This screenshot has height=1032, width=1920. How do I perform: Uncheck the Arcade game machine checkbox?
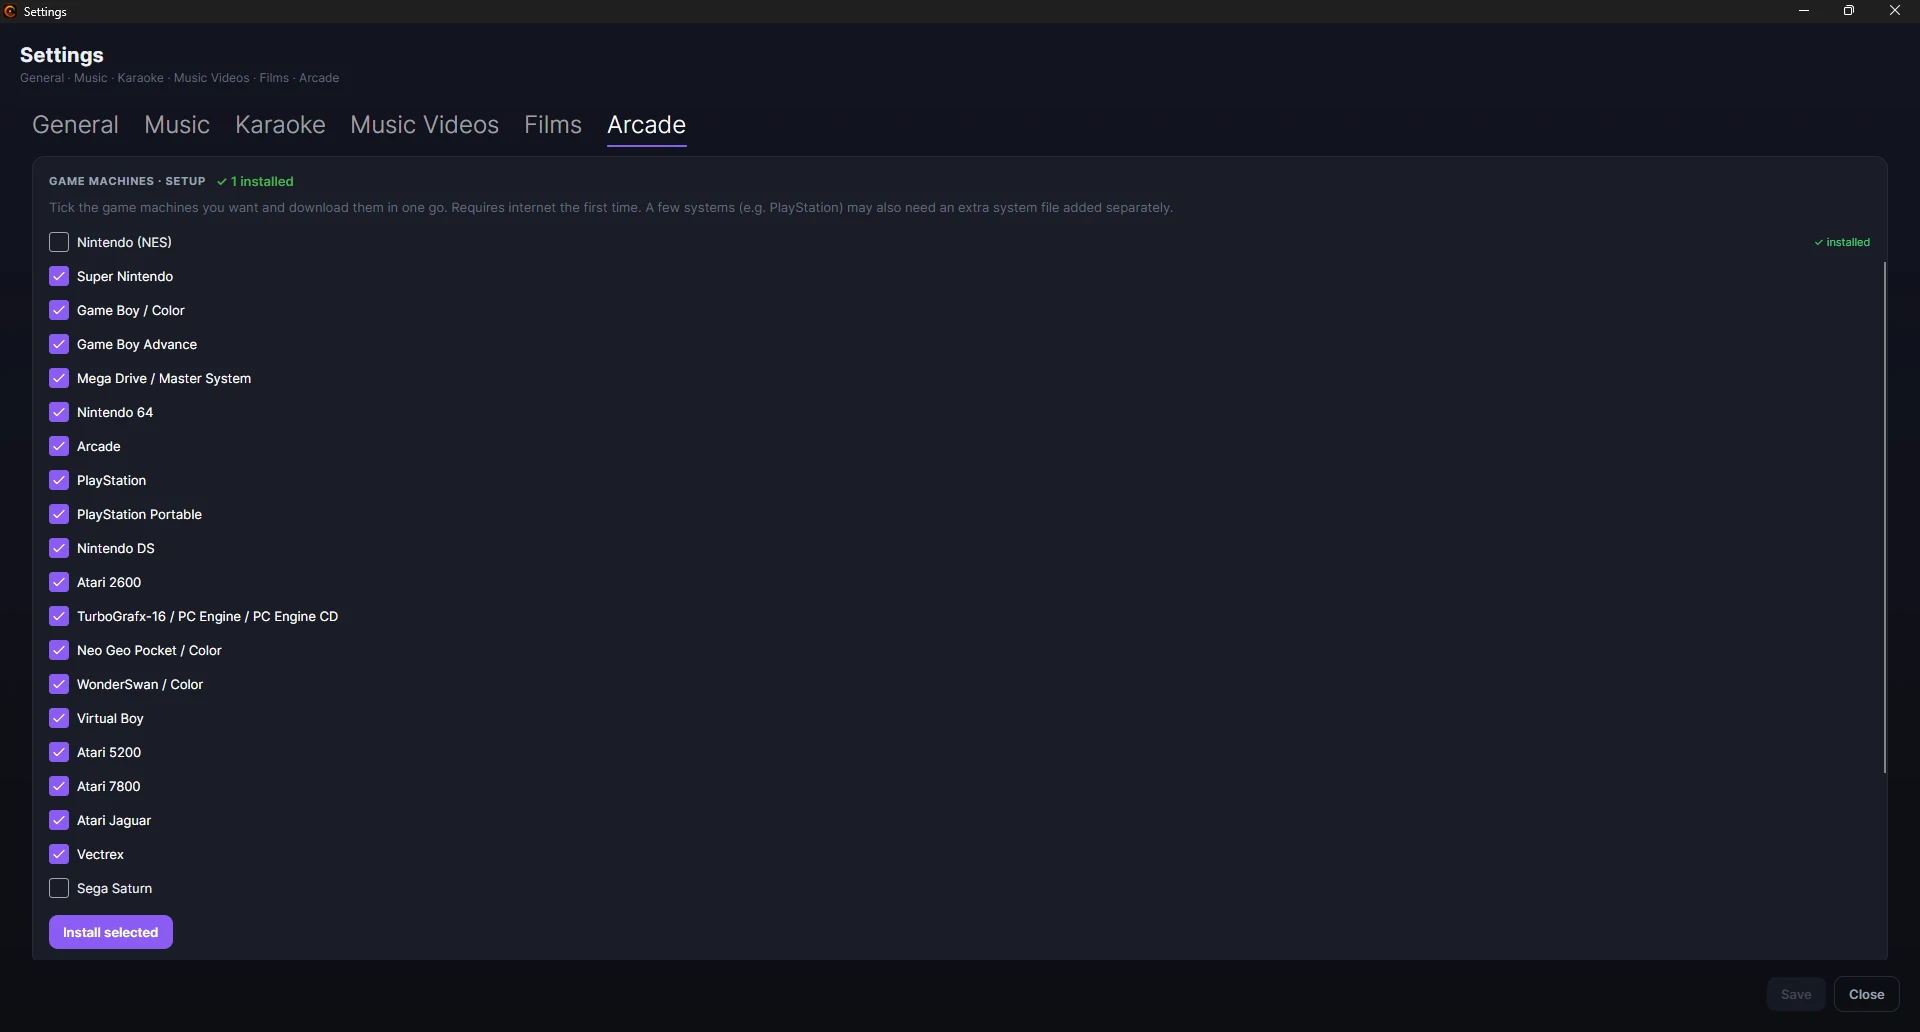click(59, 447)
